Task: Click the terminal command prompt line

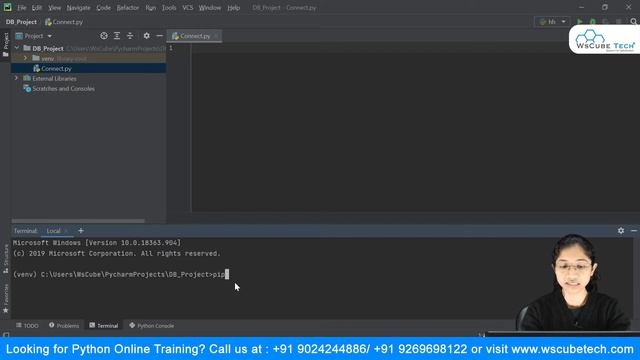Action: tap(121, 274)
